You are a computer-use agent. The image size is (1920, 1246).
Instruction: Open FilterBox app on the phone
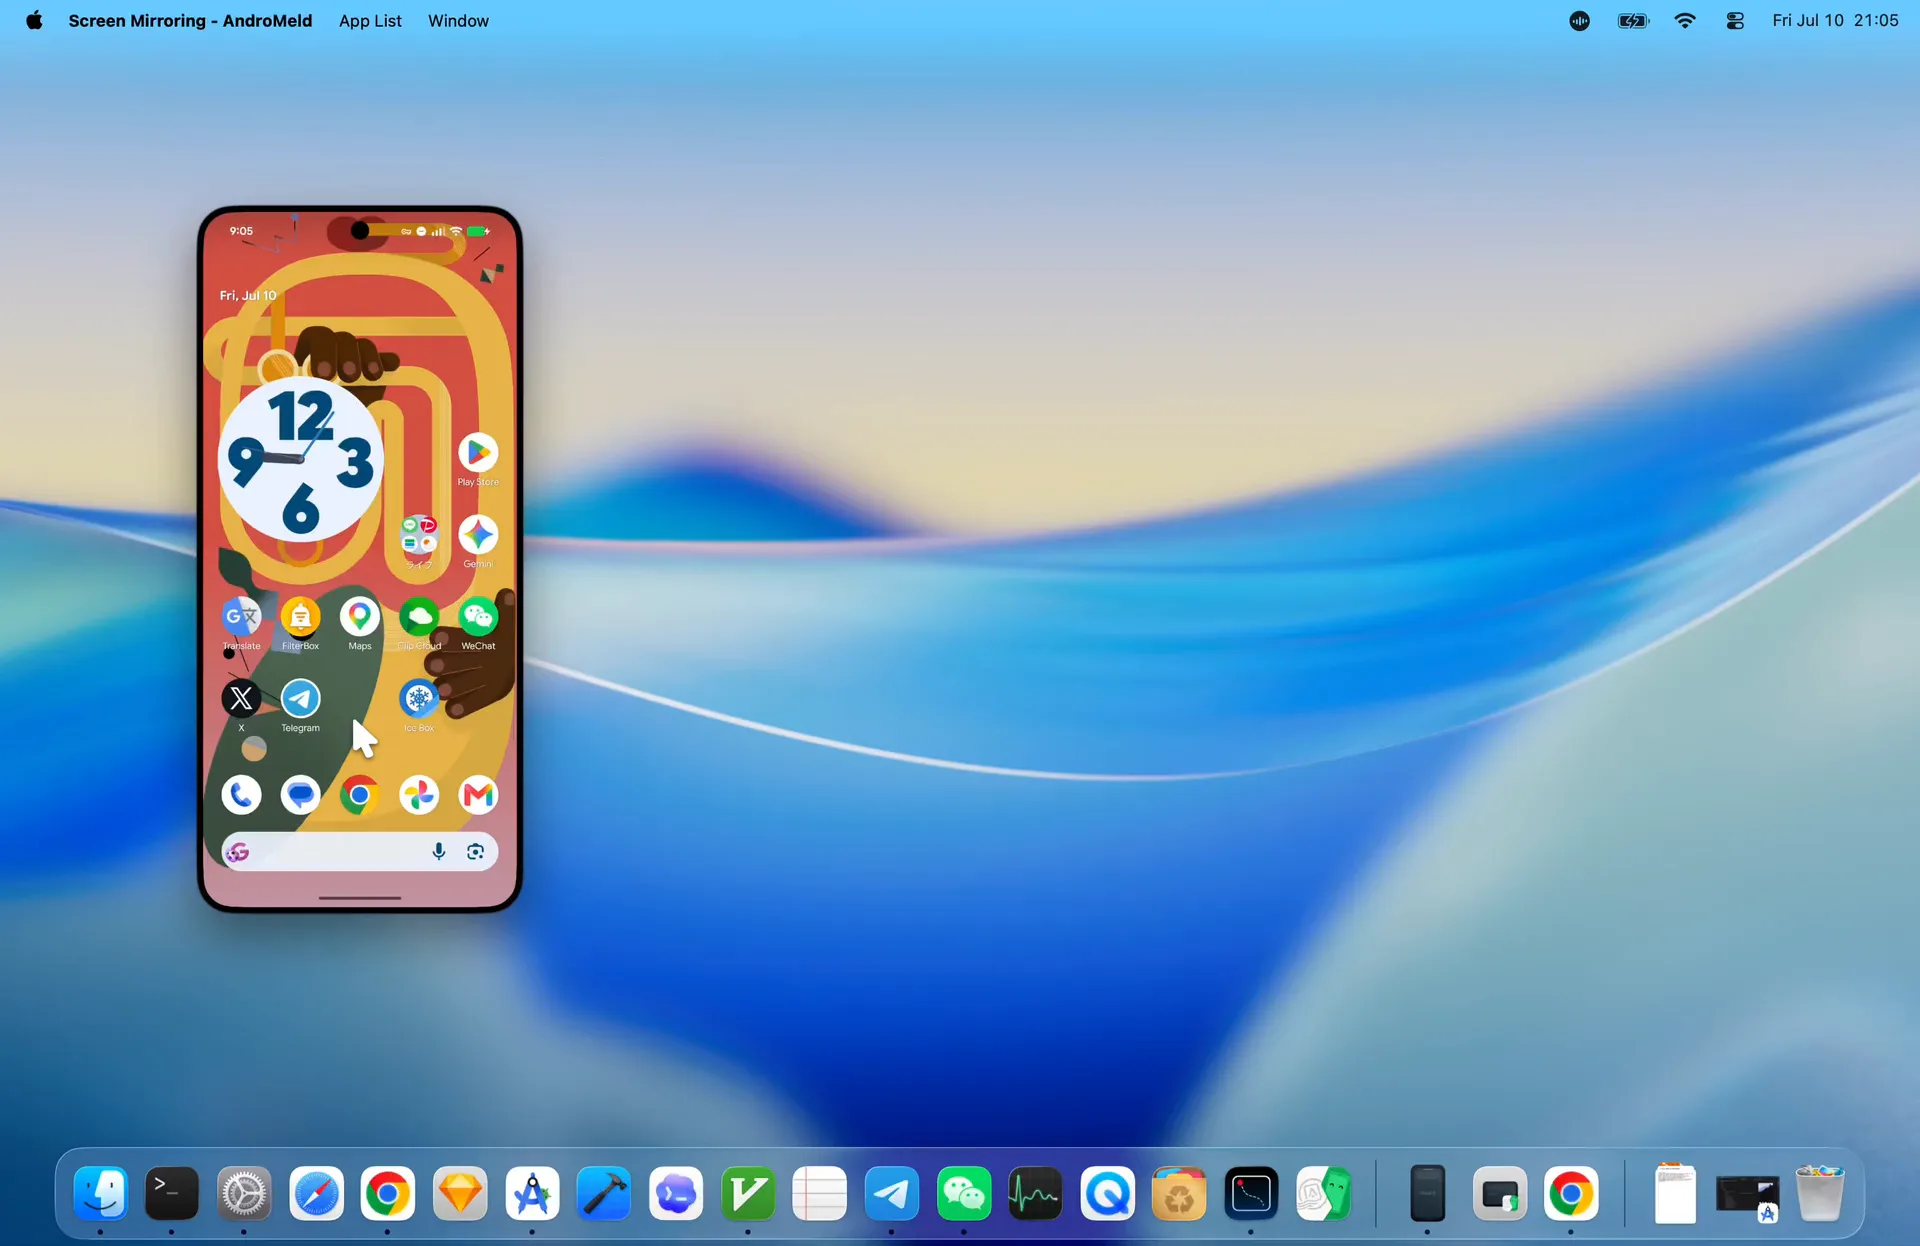click(300, 617)
